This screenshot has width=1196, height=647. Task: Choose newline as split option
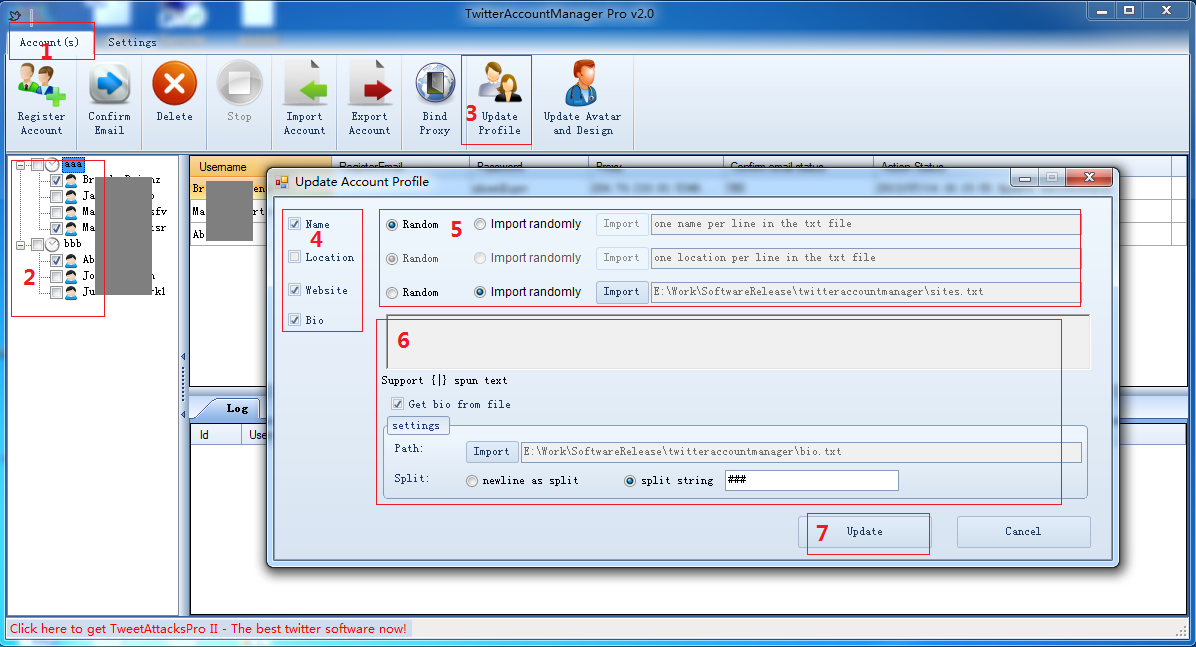tap(472, 481)
